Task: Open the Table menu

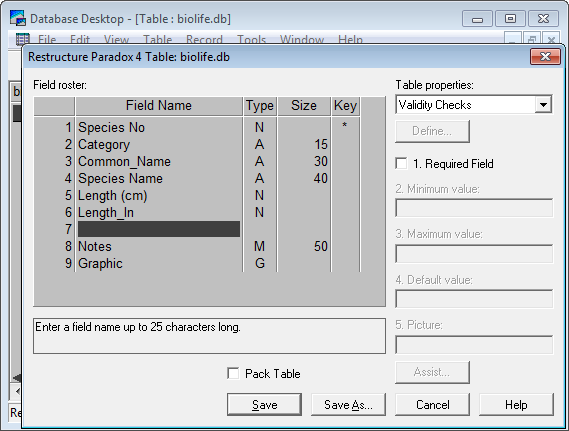Action: pyautogui.click(x=157, y=39)
